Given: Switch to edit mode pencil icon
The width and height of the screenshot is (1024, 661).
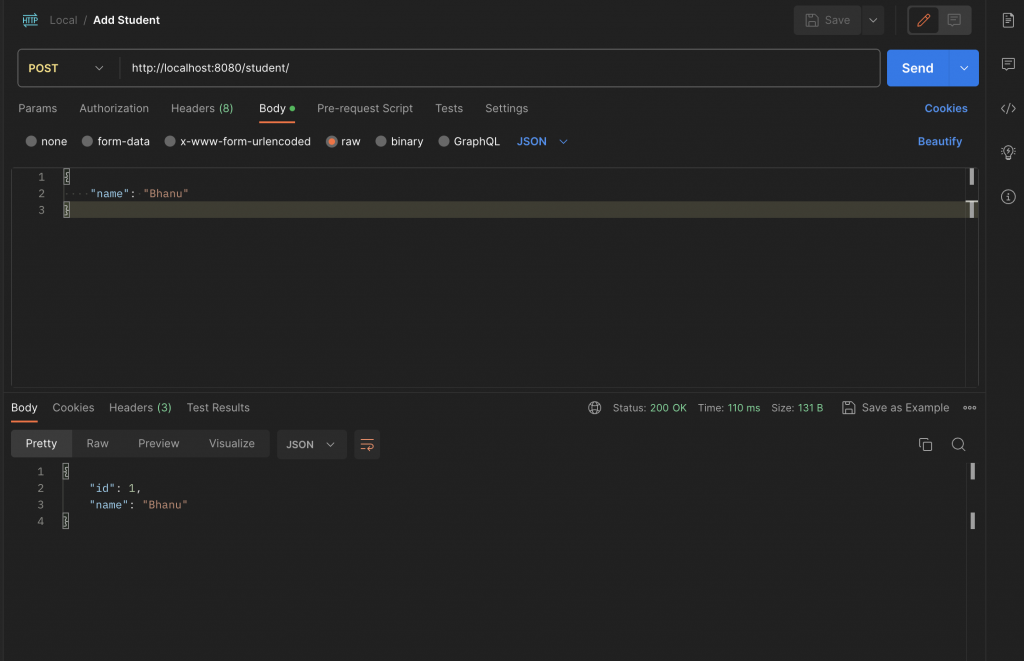Looking at the screenshot, I should pos(923,20).
